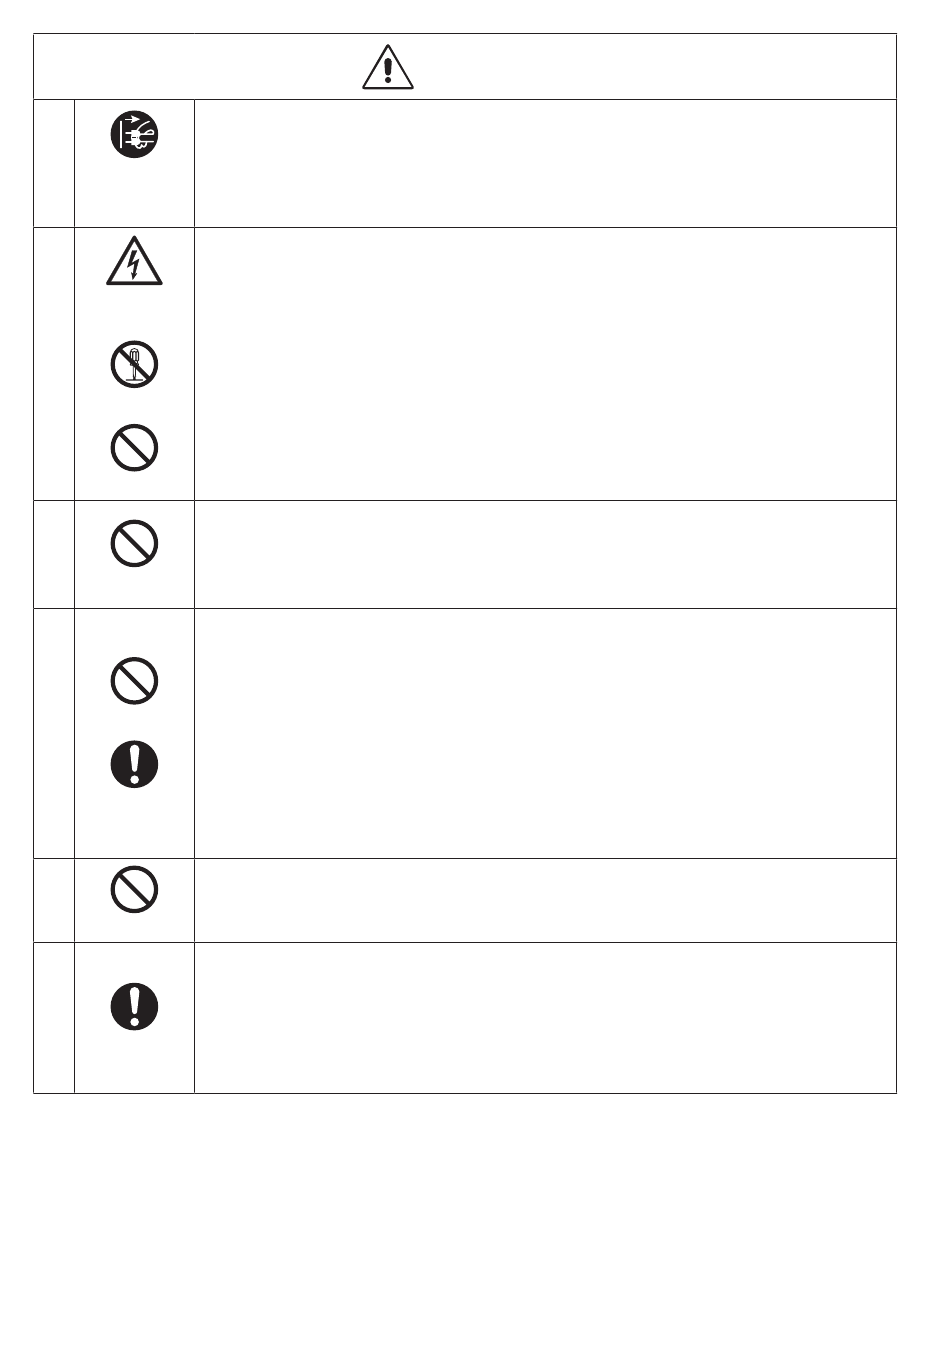Select the narrow number cell in the last row
Screen dimensions: 950x1364
tap(54, 1018)
